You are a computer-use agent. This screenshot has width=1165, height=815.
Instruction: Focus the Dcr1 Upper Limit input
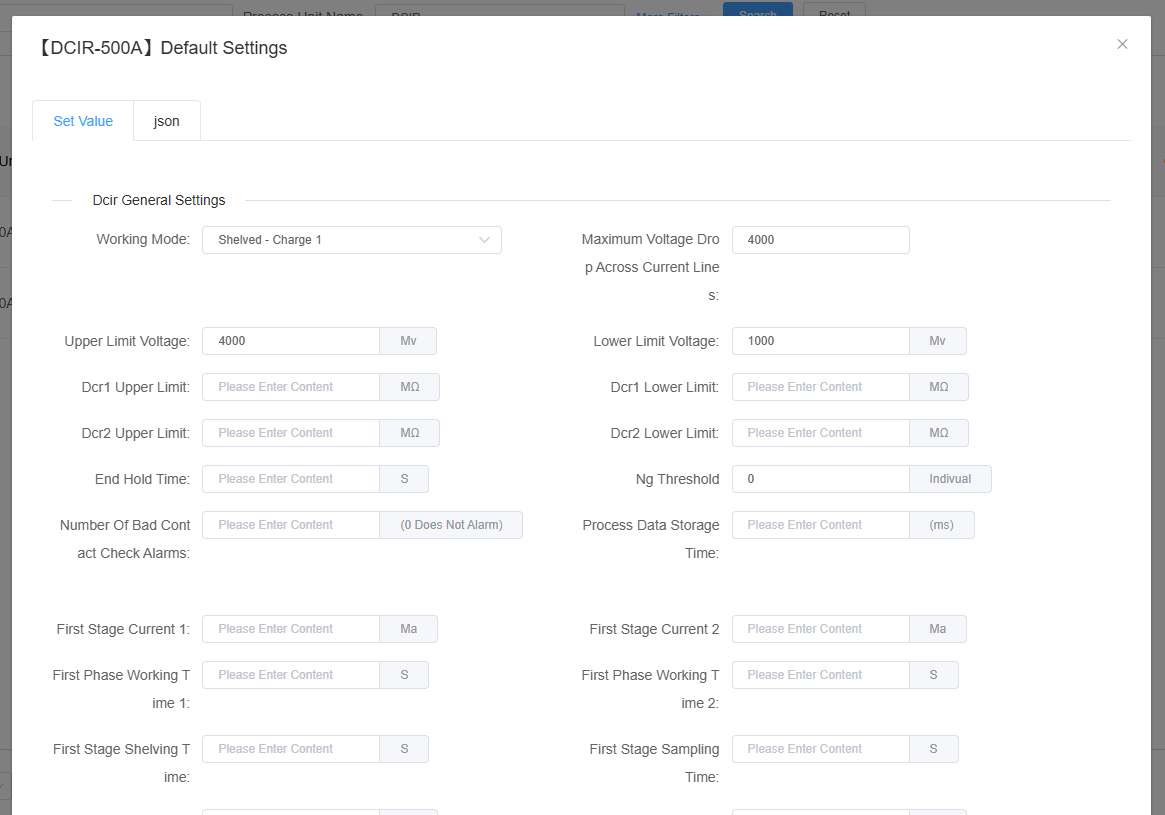click(291, 387)
